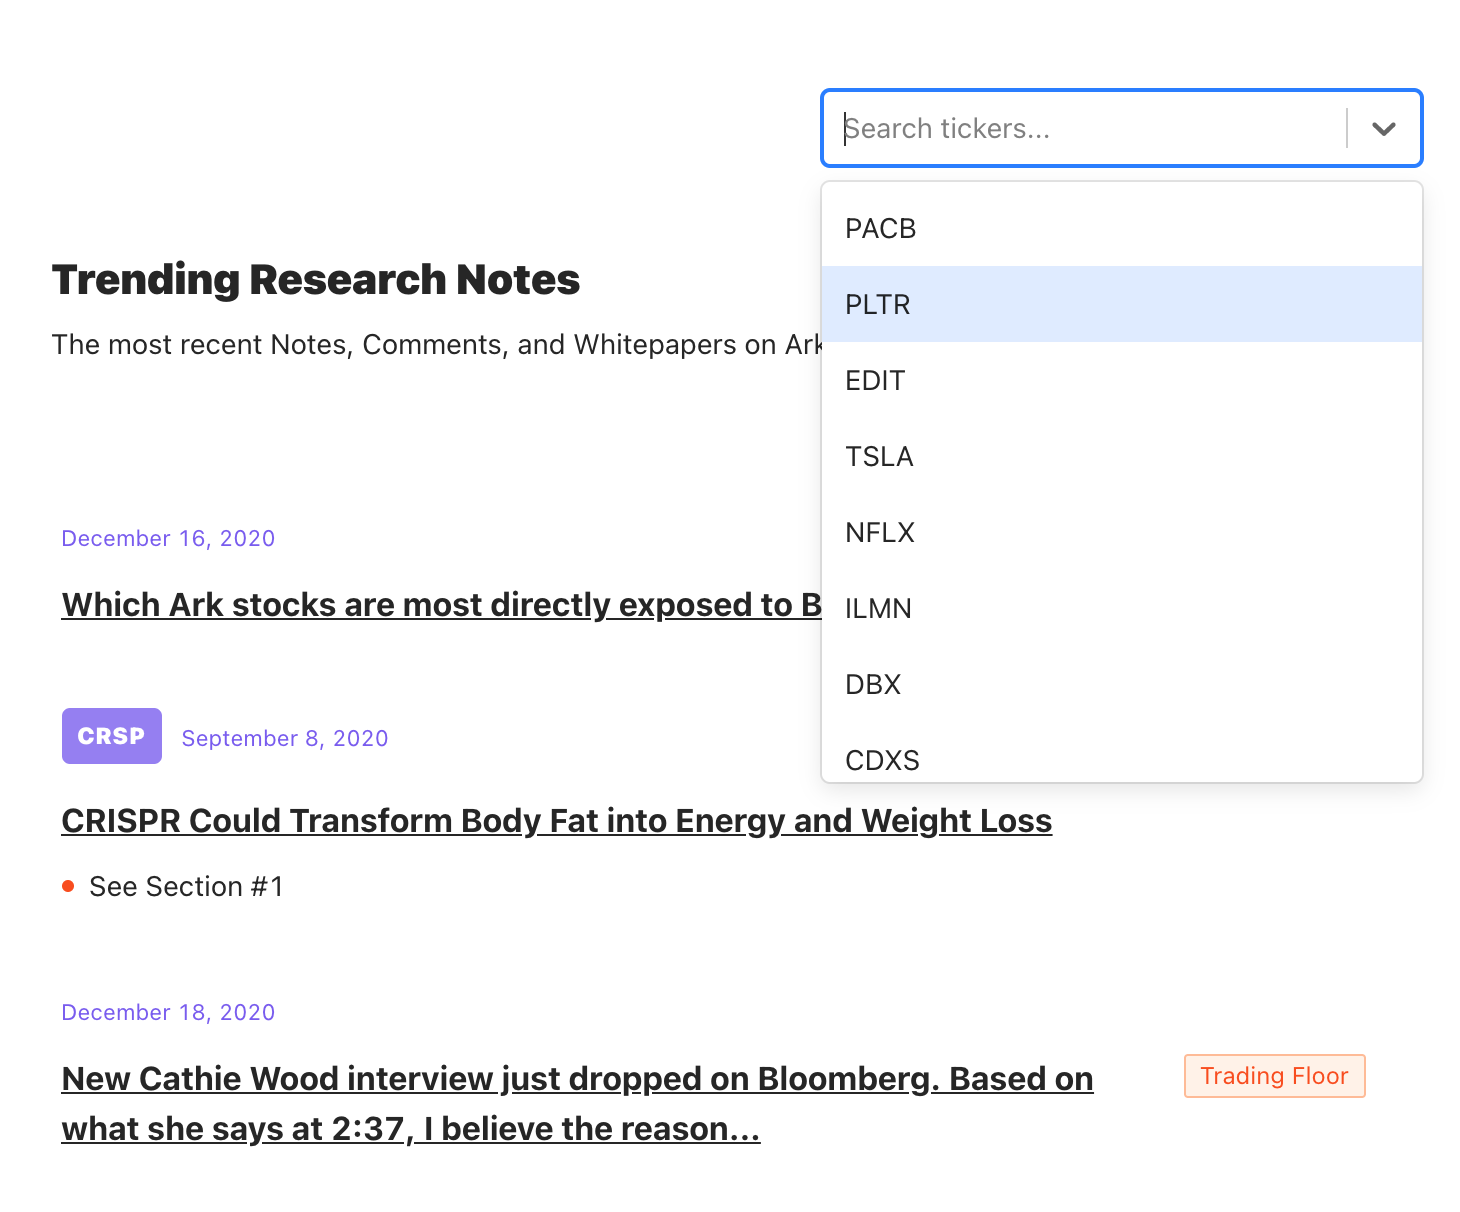
Task: Choose NFLX from the dropdown
Action: pyautogui.click(x=1121, y=533)
